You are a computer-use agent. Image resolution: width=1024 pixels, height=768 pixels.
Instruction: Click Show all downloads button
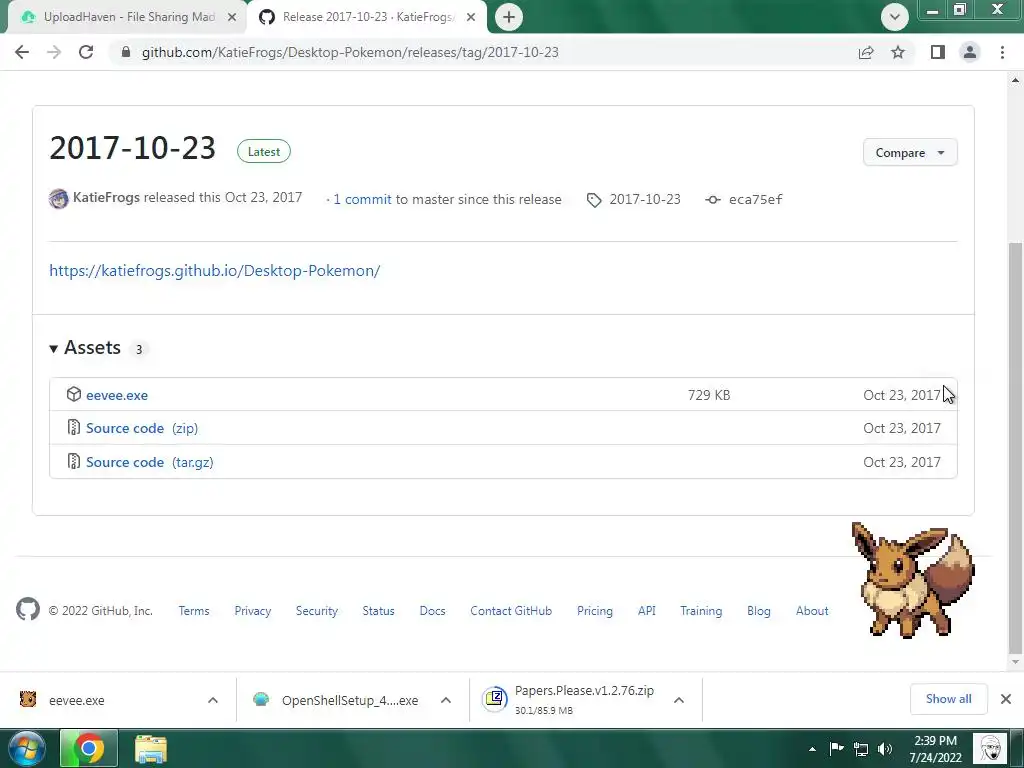[948, 699]
